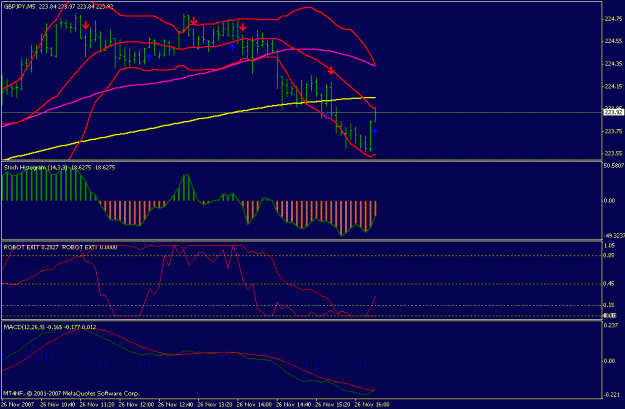Click the 224.75 price scale label
625x409 pixels.
pos(613,18)
